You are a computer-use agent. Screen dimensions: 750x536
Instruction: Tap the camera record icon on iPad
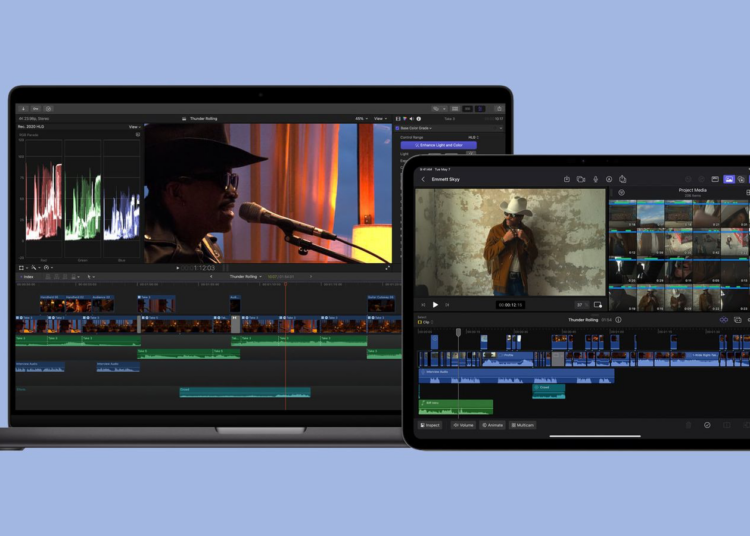pos(581,179)
